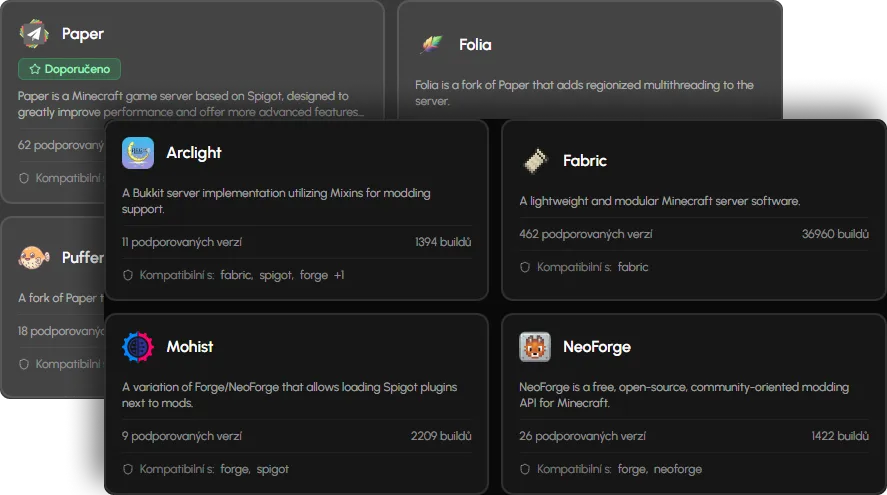Click the Folia card title

(x=475, y=45)
